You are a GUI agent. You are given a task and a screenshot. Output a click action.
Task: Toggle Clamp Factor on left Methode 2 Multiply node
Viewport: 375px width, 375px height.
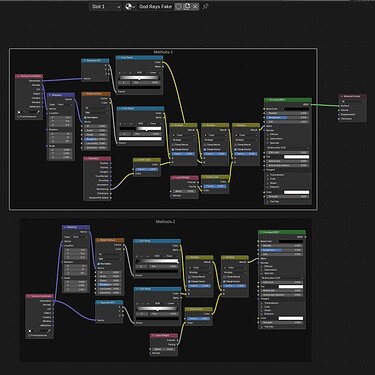click(x=190, y=281)
